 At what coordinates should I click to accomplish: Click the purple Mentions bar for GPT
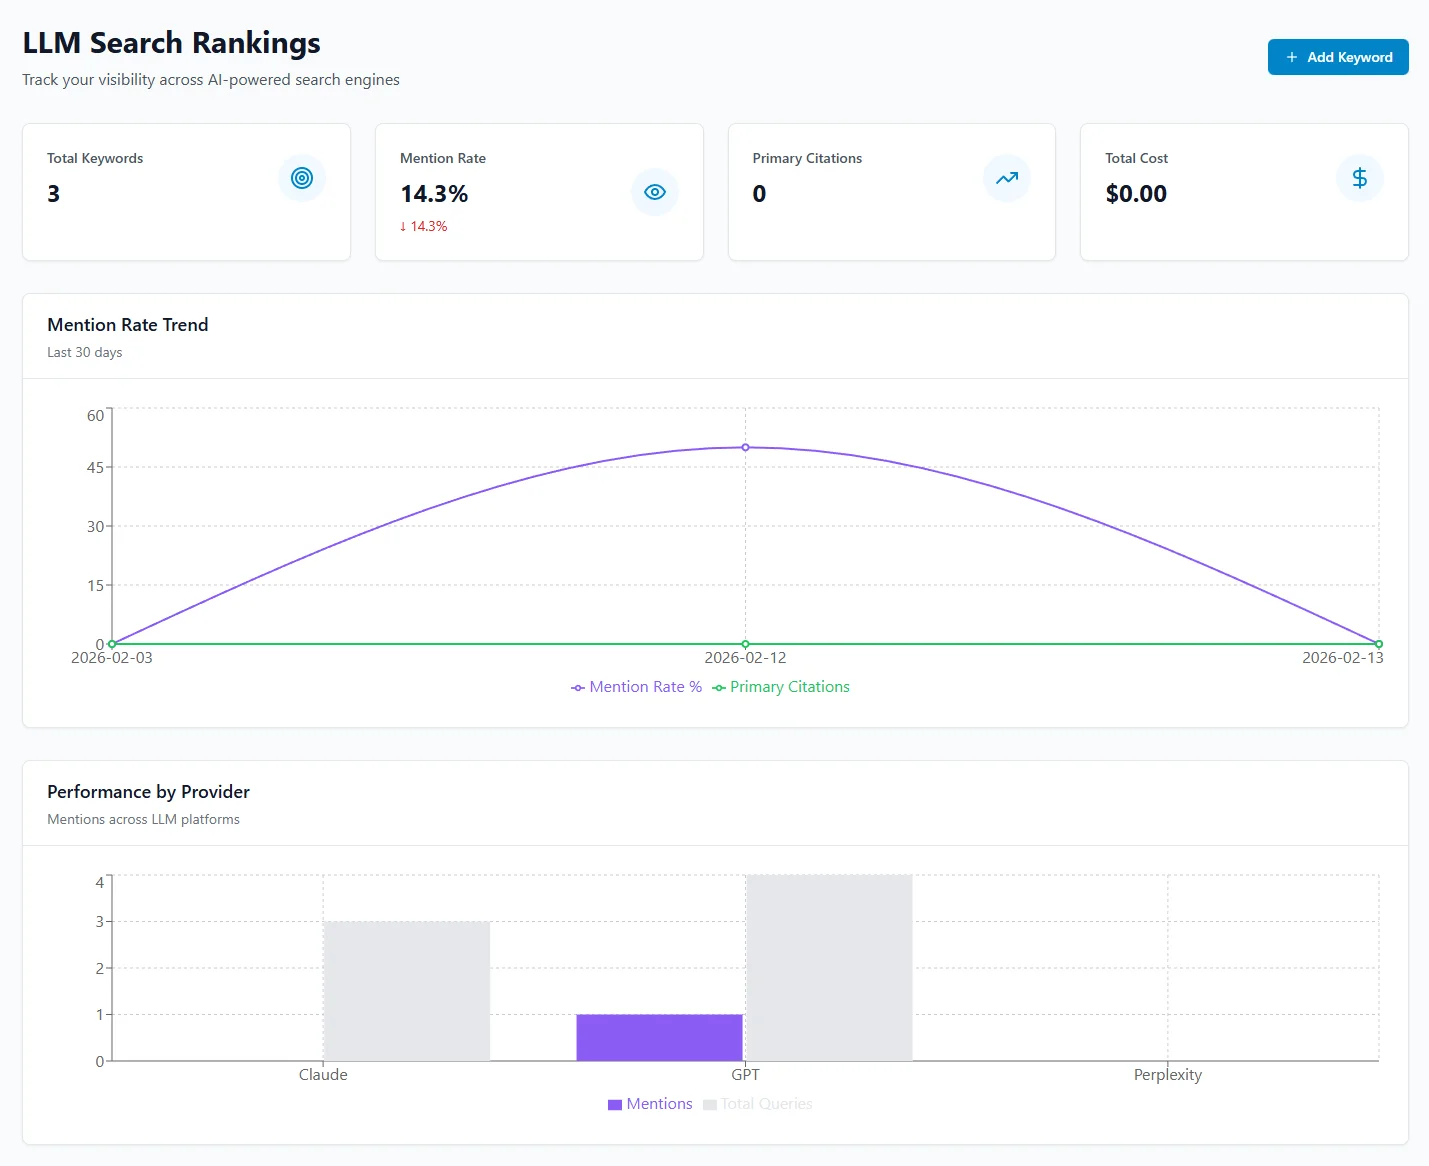coord(659,1038)
